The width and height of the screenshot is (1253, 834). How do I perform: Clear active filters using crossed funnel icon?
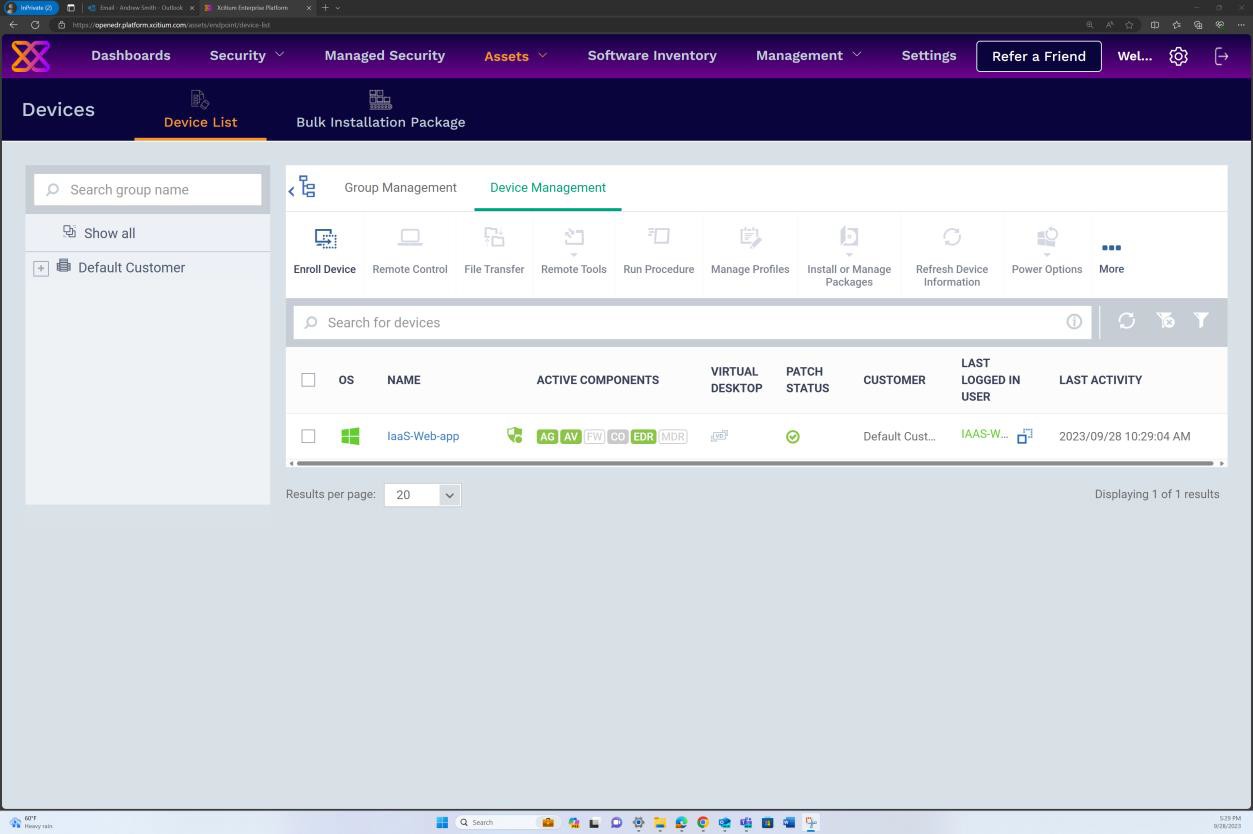pyautogui.click(x=1164, y=321)
